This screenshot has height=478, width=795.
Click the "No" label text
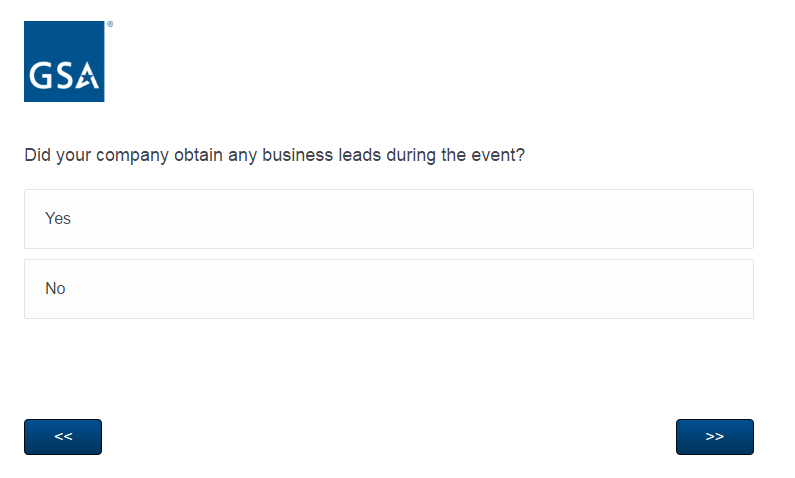click(x=55, y=289)
